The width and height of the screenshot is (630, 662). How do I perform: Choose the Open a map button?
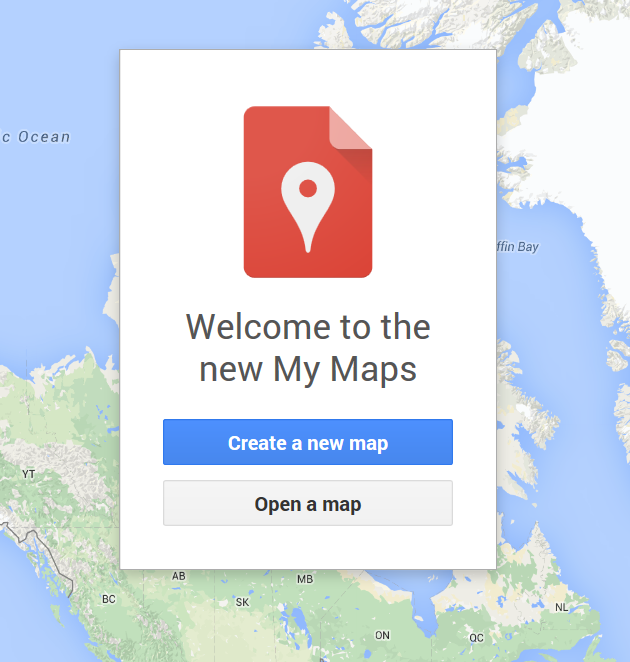[308, 503]
